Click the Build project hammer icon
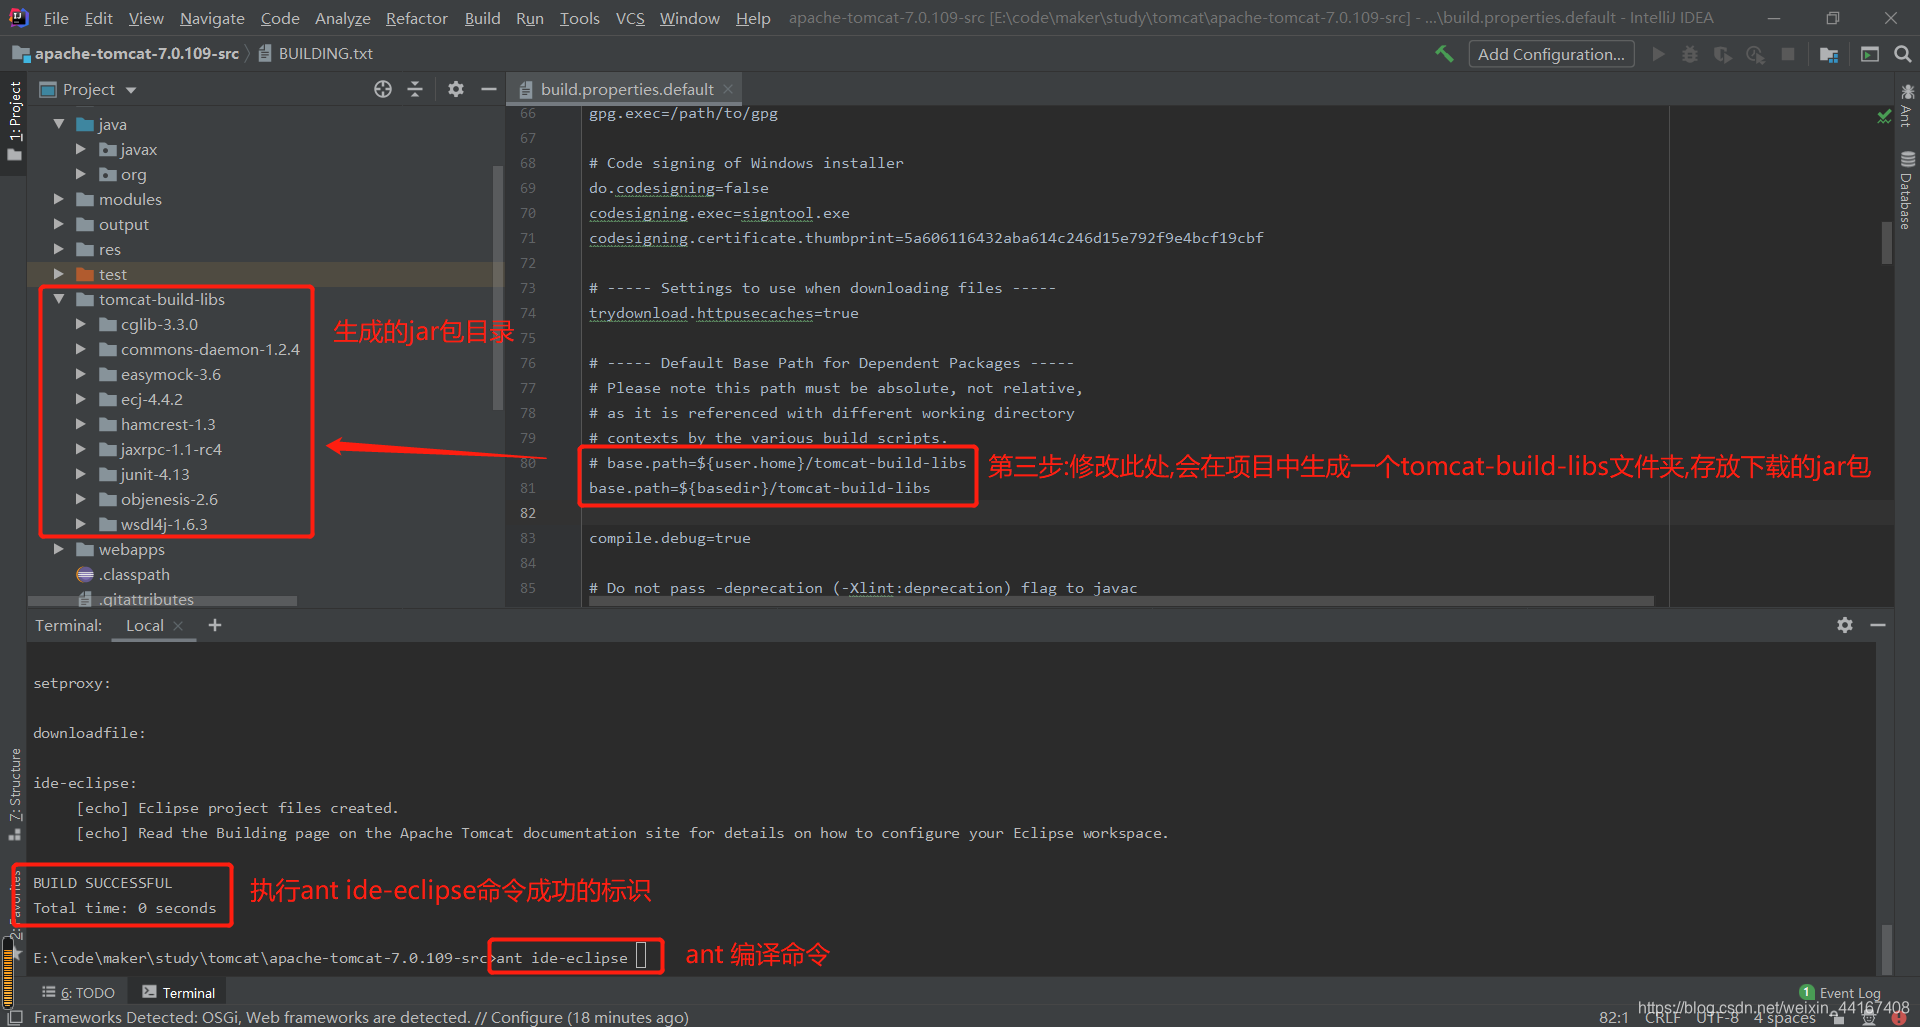 tap(1444, 54)
